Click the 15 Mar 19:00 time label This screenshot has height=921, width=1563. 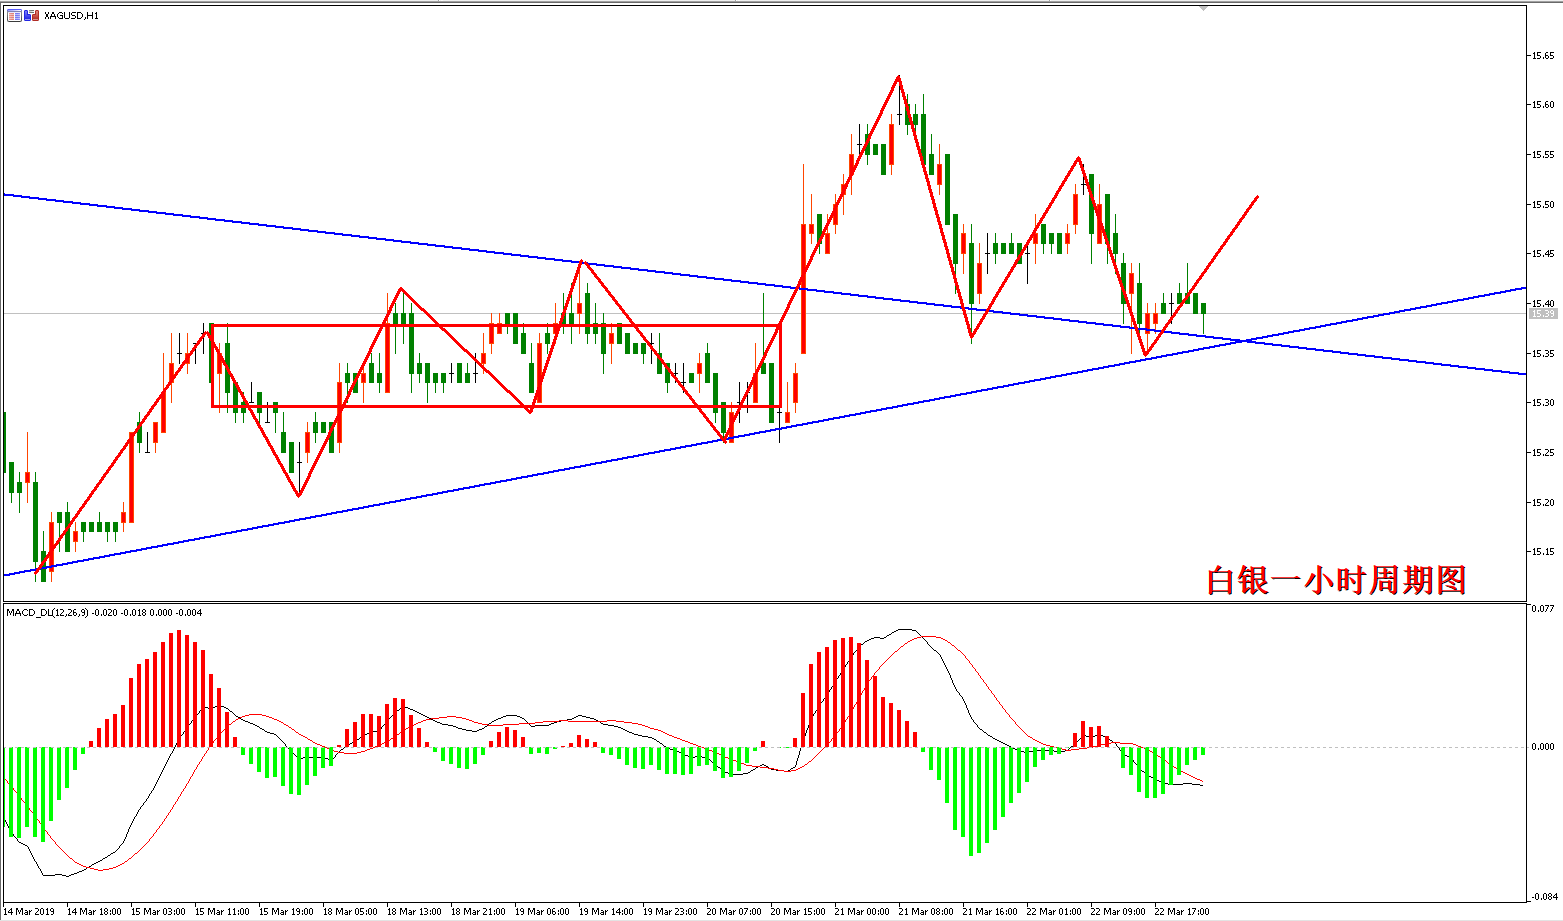click(286, 912)
